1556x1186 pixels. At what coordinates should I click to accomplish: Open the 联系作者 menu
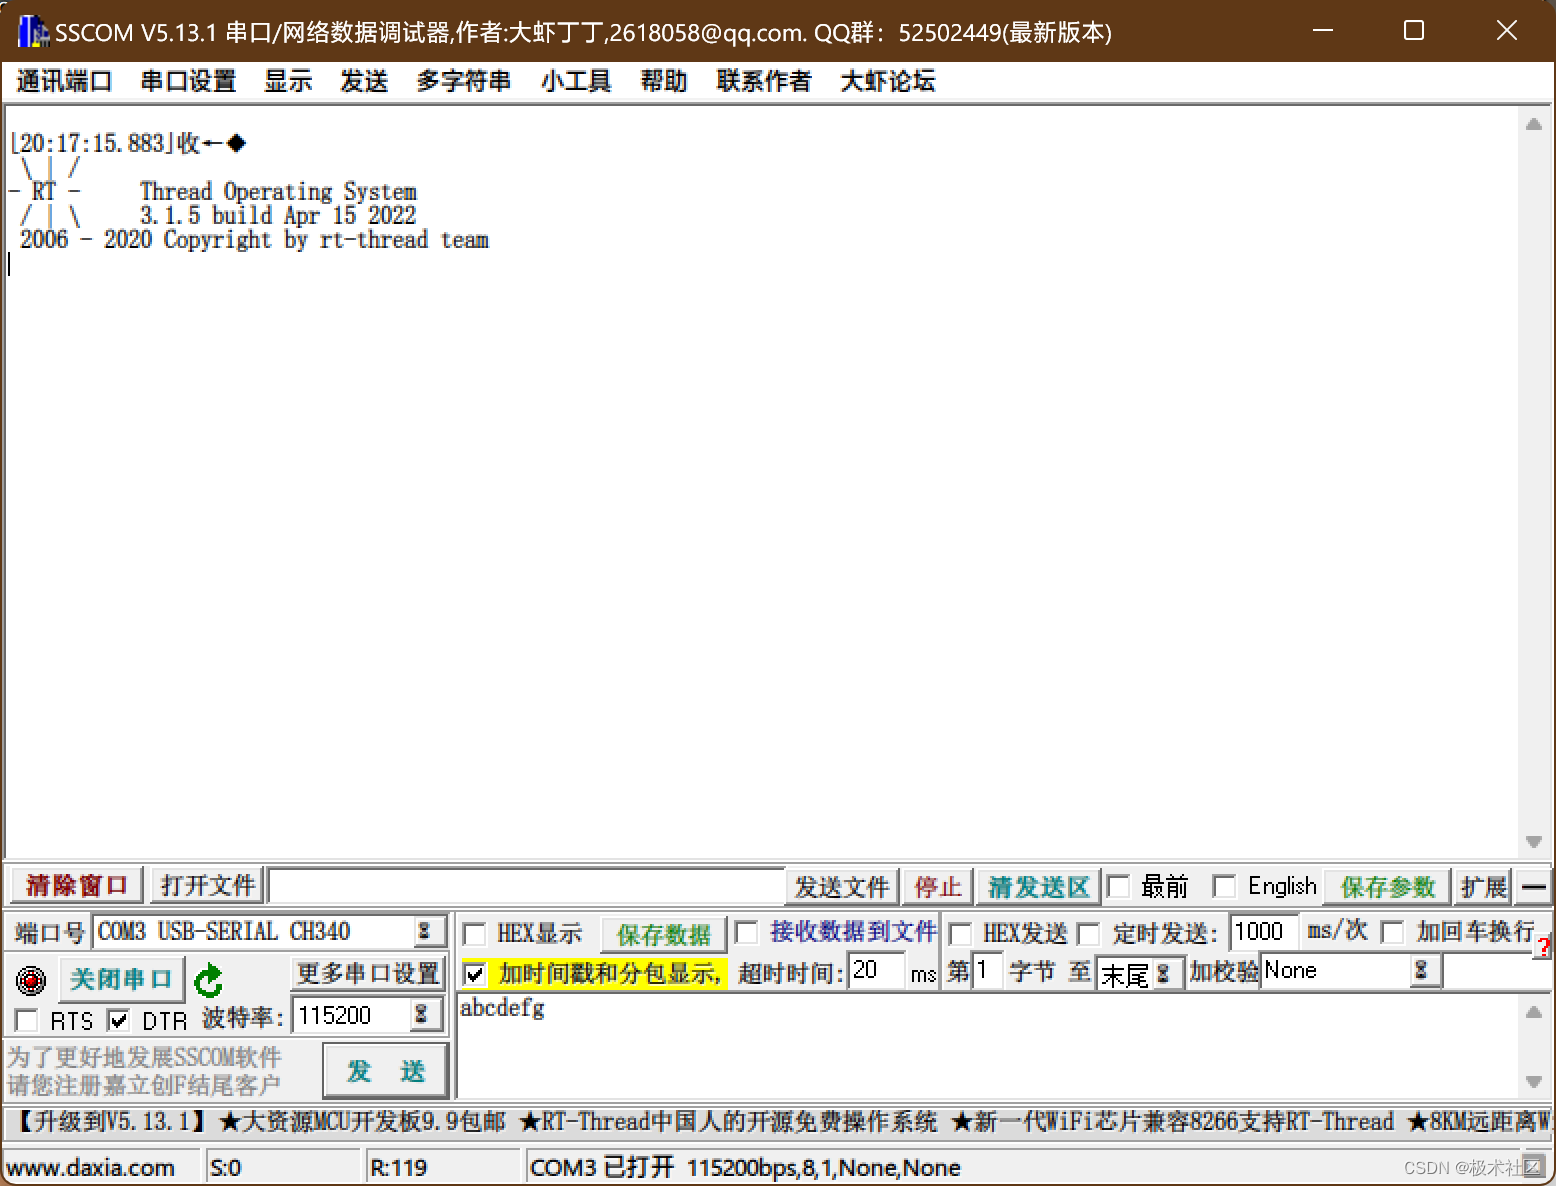tap(764, 81)
